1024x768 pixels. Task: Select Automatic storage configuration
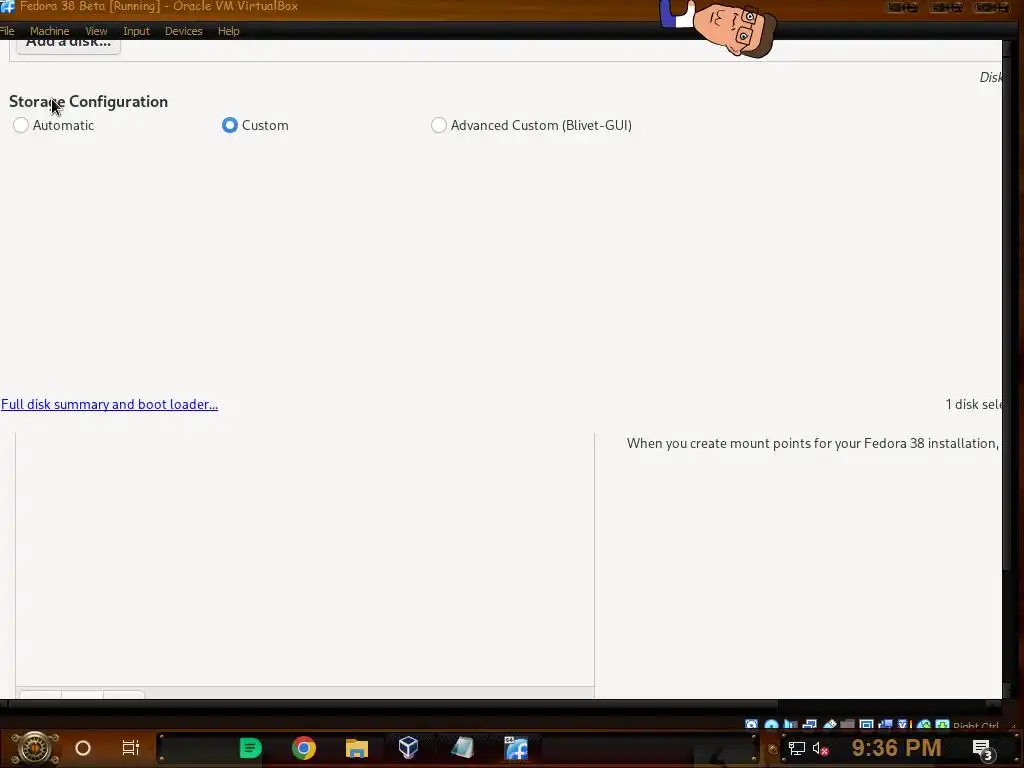pos(54,125)
